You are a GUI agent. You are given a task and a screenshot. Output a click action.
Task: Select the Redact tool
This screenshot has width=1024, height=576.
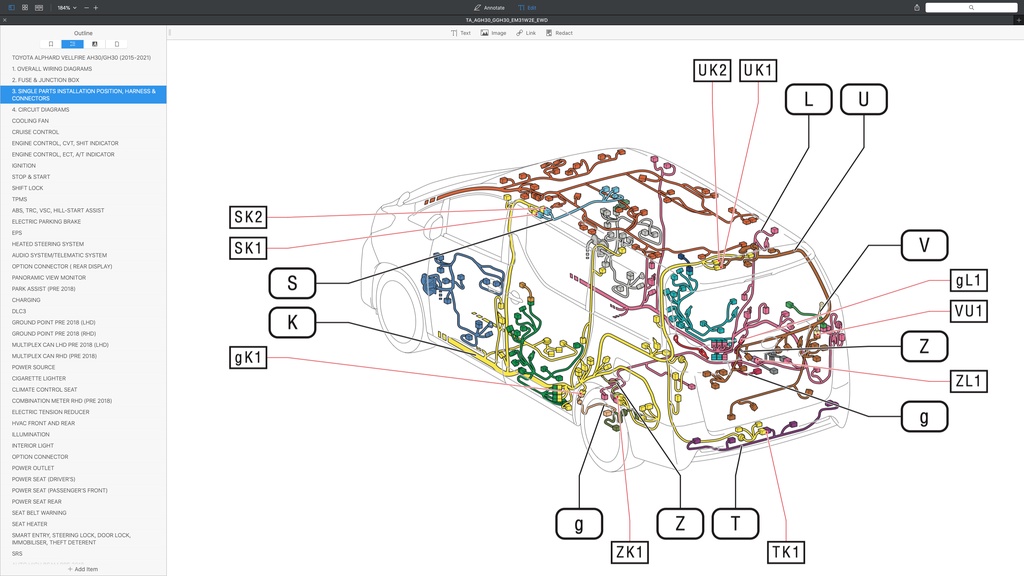click(559, 33)
